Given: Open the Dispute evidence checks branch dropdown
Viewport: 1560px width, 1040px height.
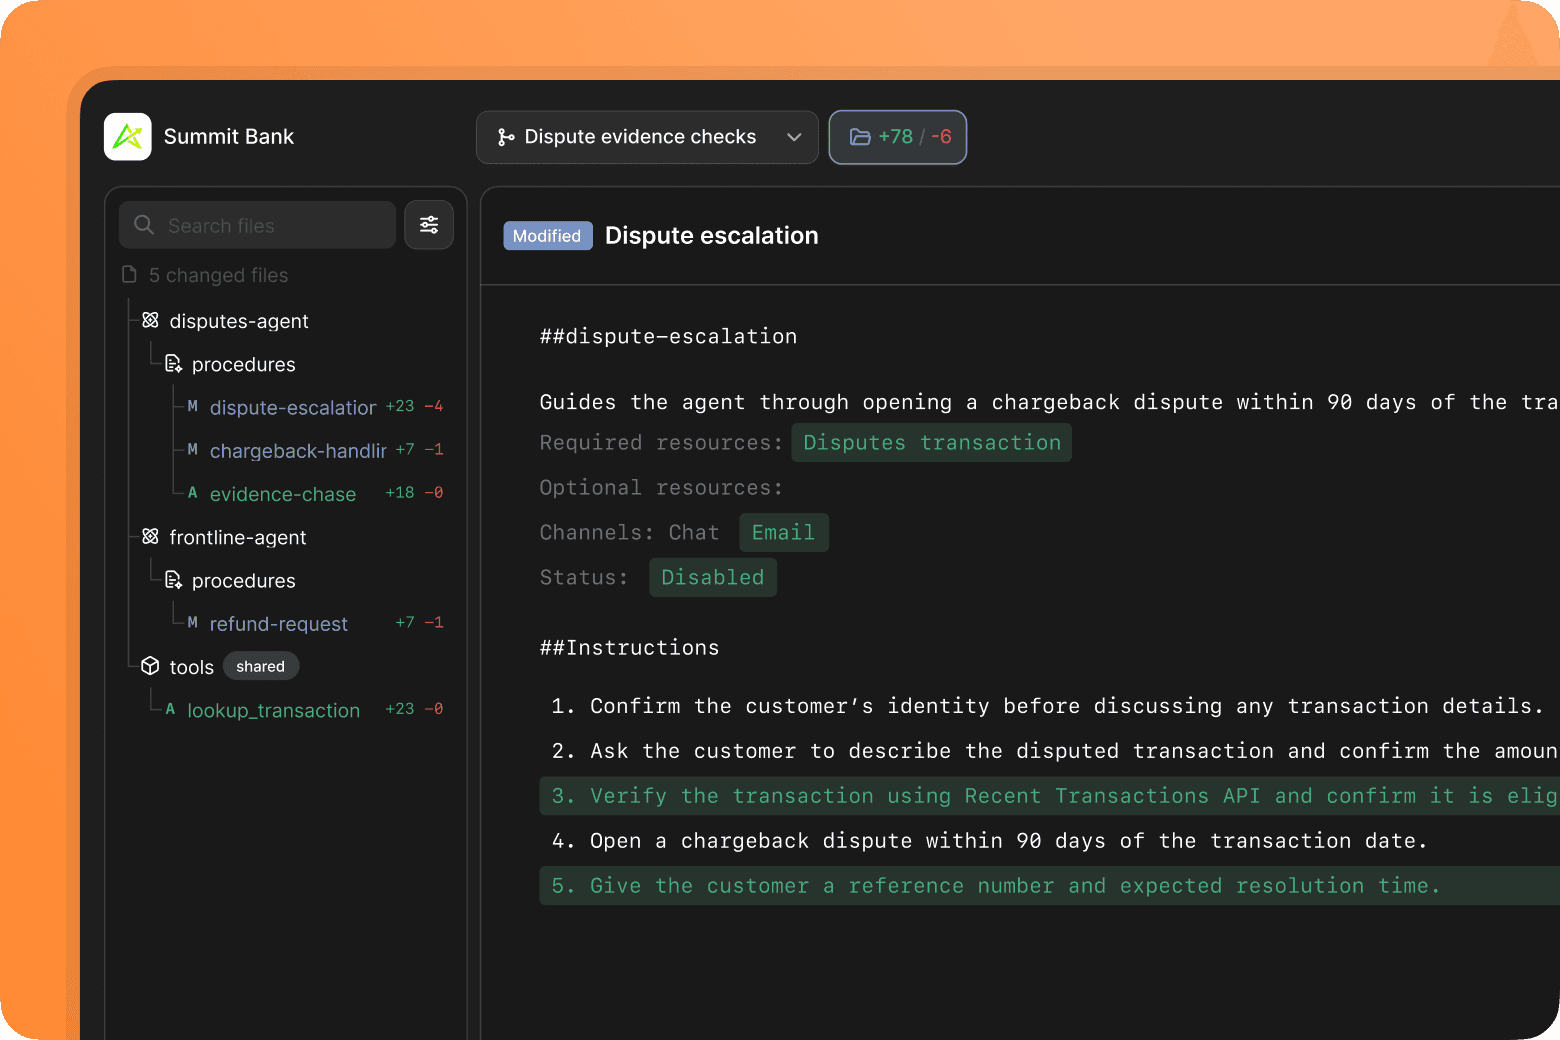Looking at the screenshot, I should tap(647, 137).
